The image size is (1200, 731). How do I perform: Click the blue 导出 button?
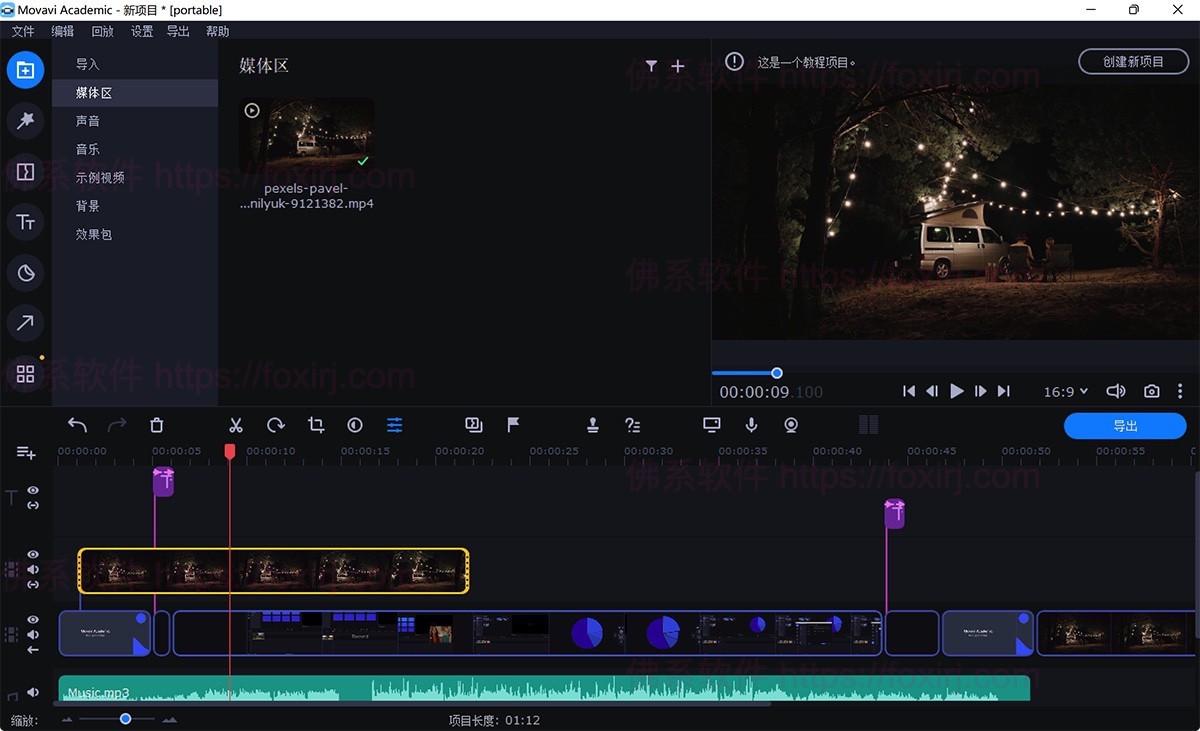[1125, 426]
